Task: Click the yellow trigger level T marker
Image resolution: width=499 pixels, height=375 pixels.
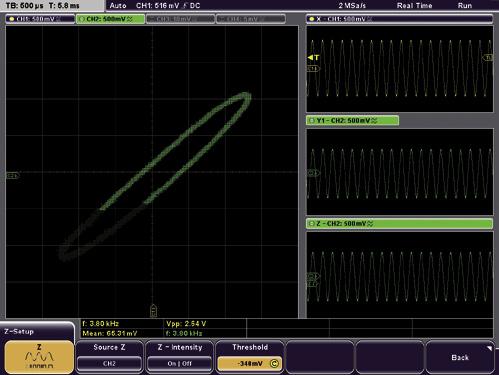Action: [x=313, y=57]
